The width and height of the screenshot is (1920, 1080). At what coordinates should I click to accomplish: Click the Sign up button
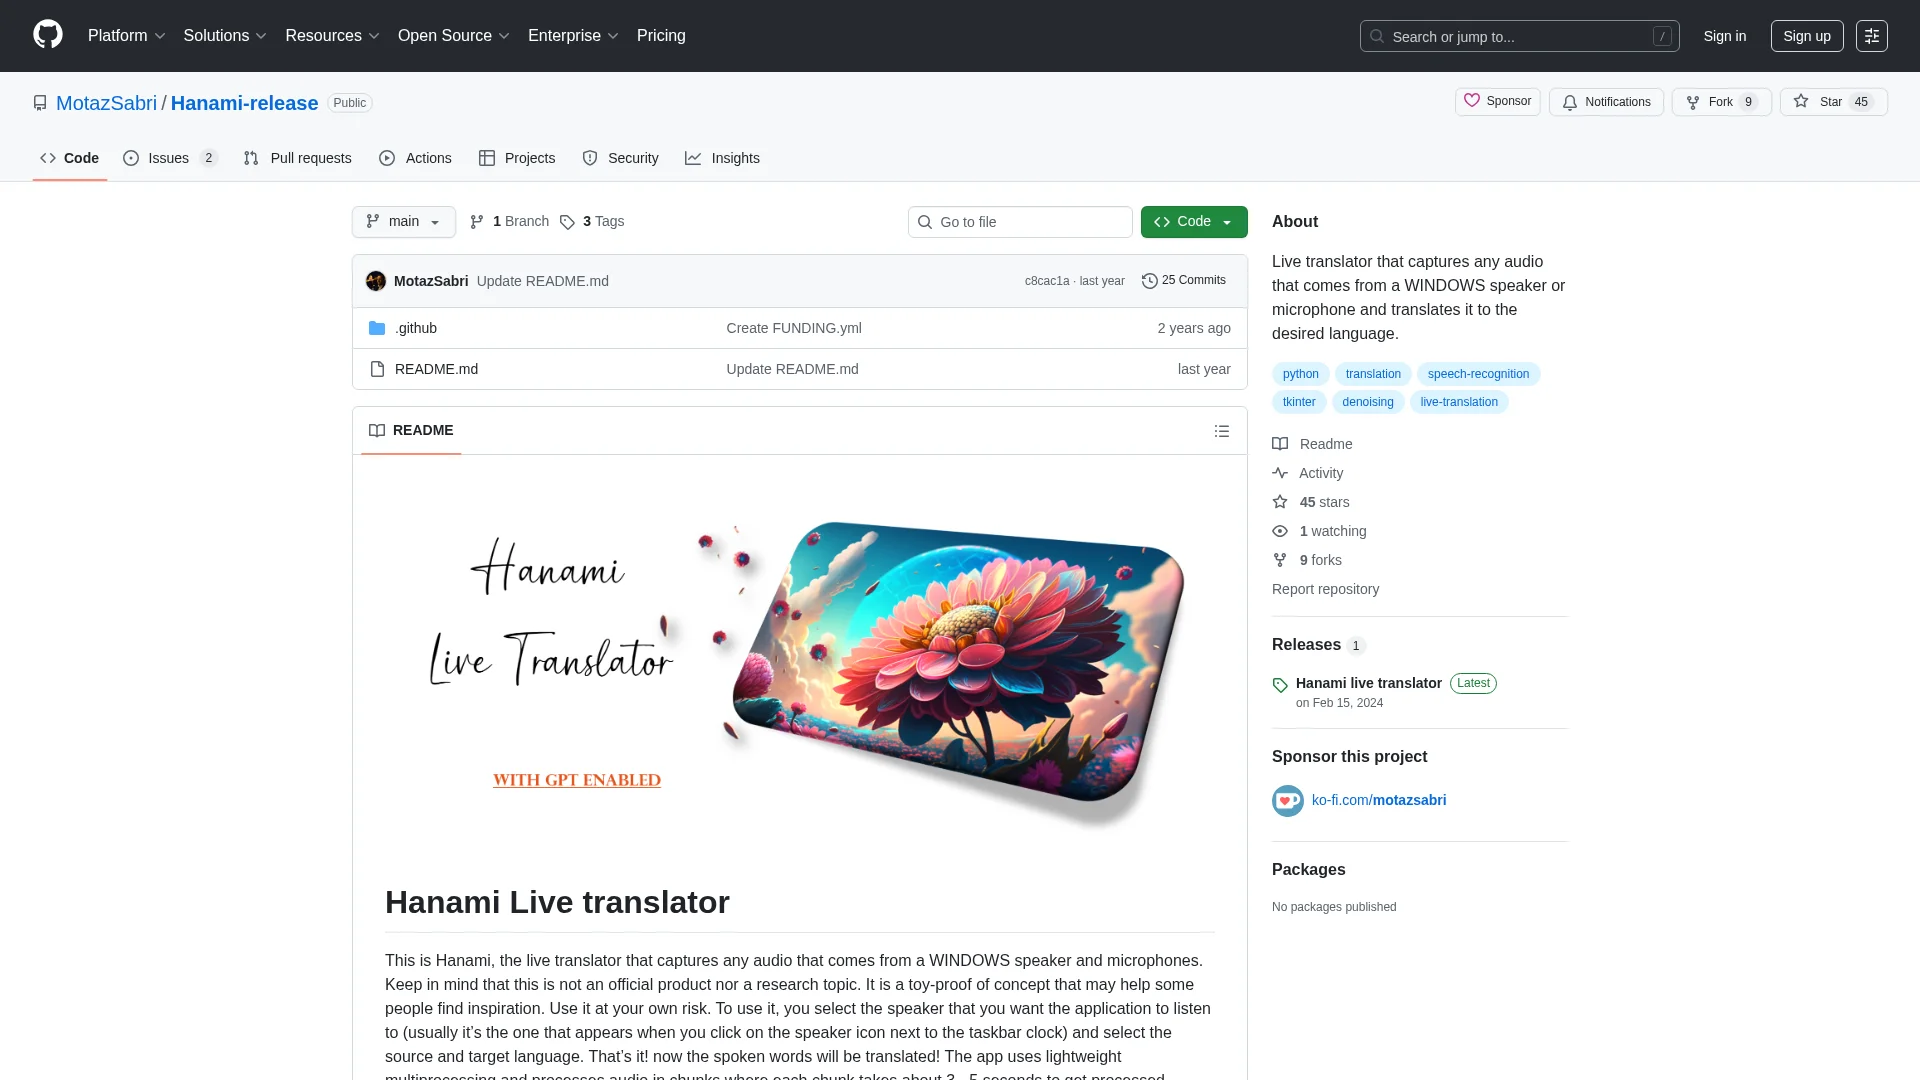click(1807, 36)
